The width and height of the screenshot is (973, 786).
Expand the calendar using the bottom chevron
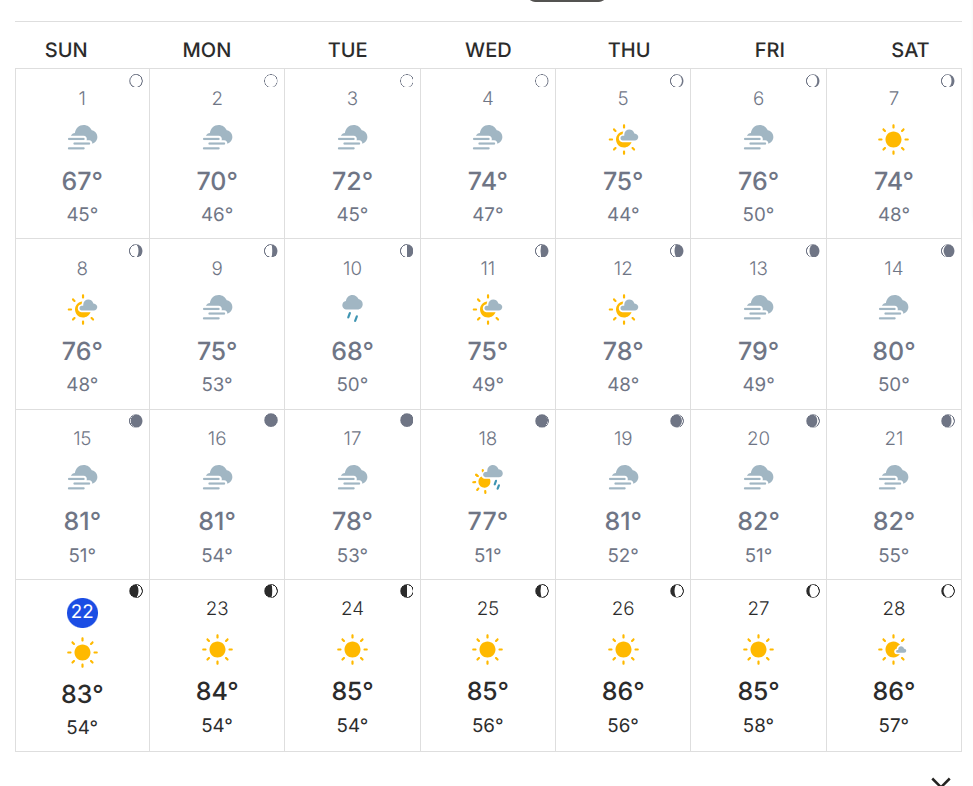tap(940, 779)
